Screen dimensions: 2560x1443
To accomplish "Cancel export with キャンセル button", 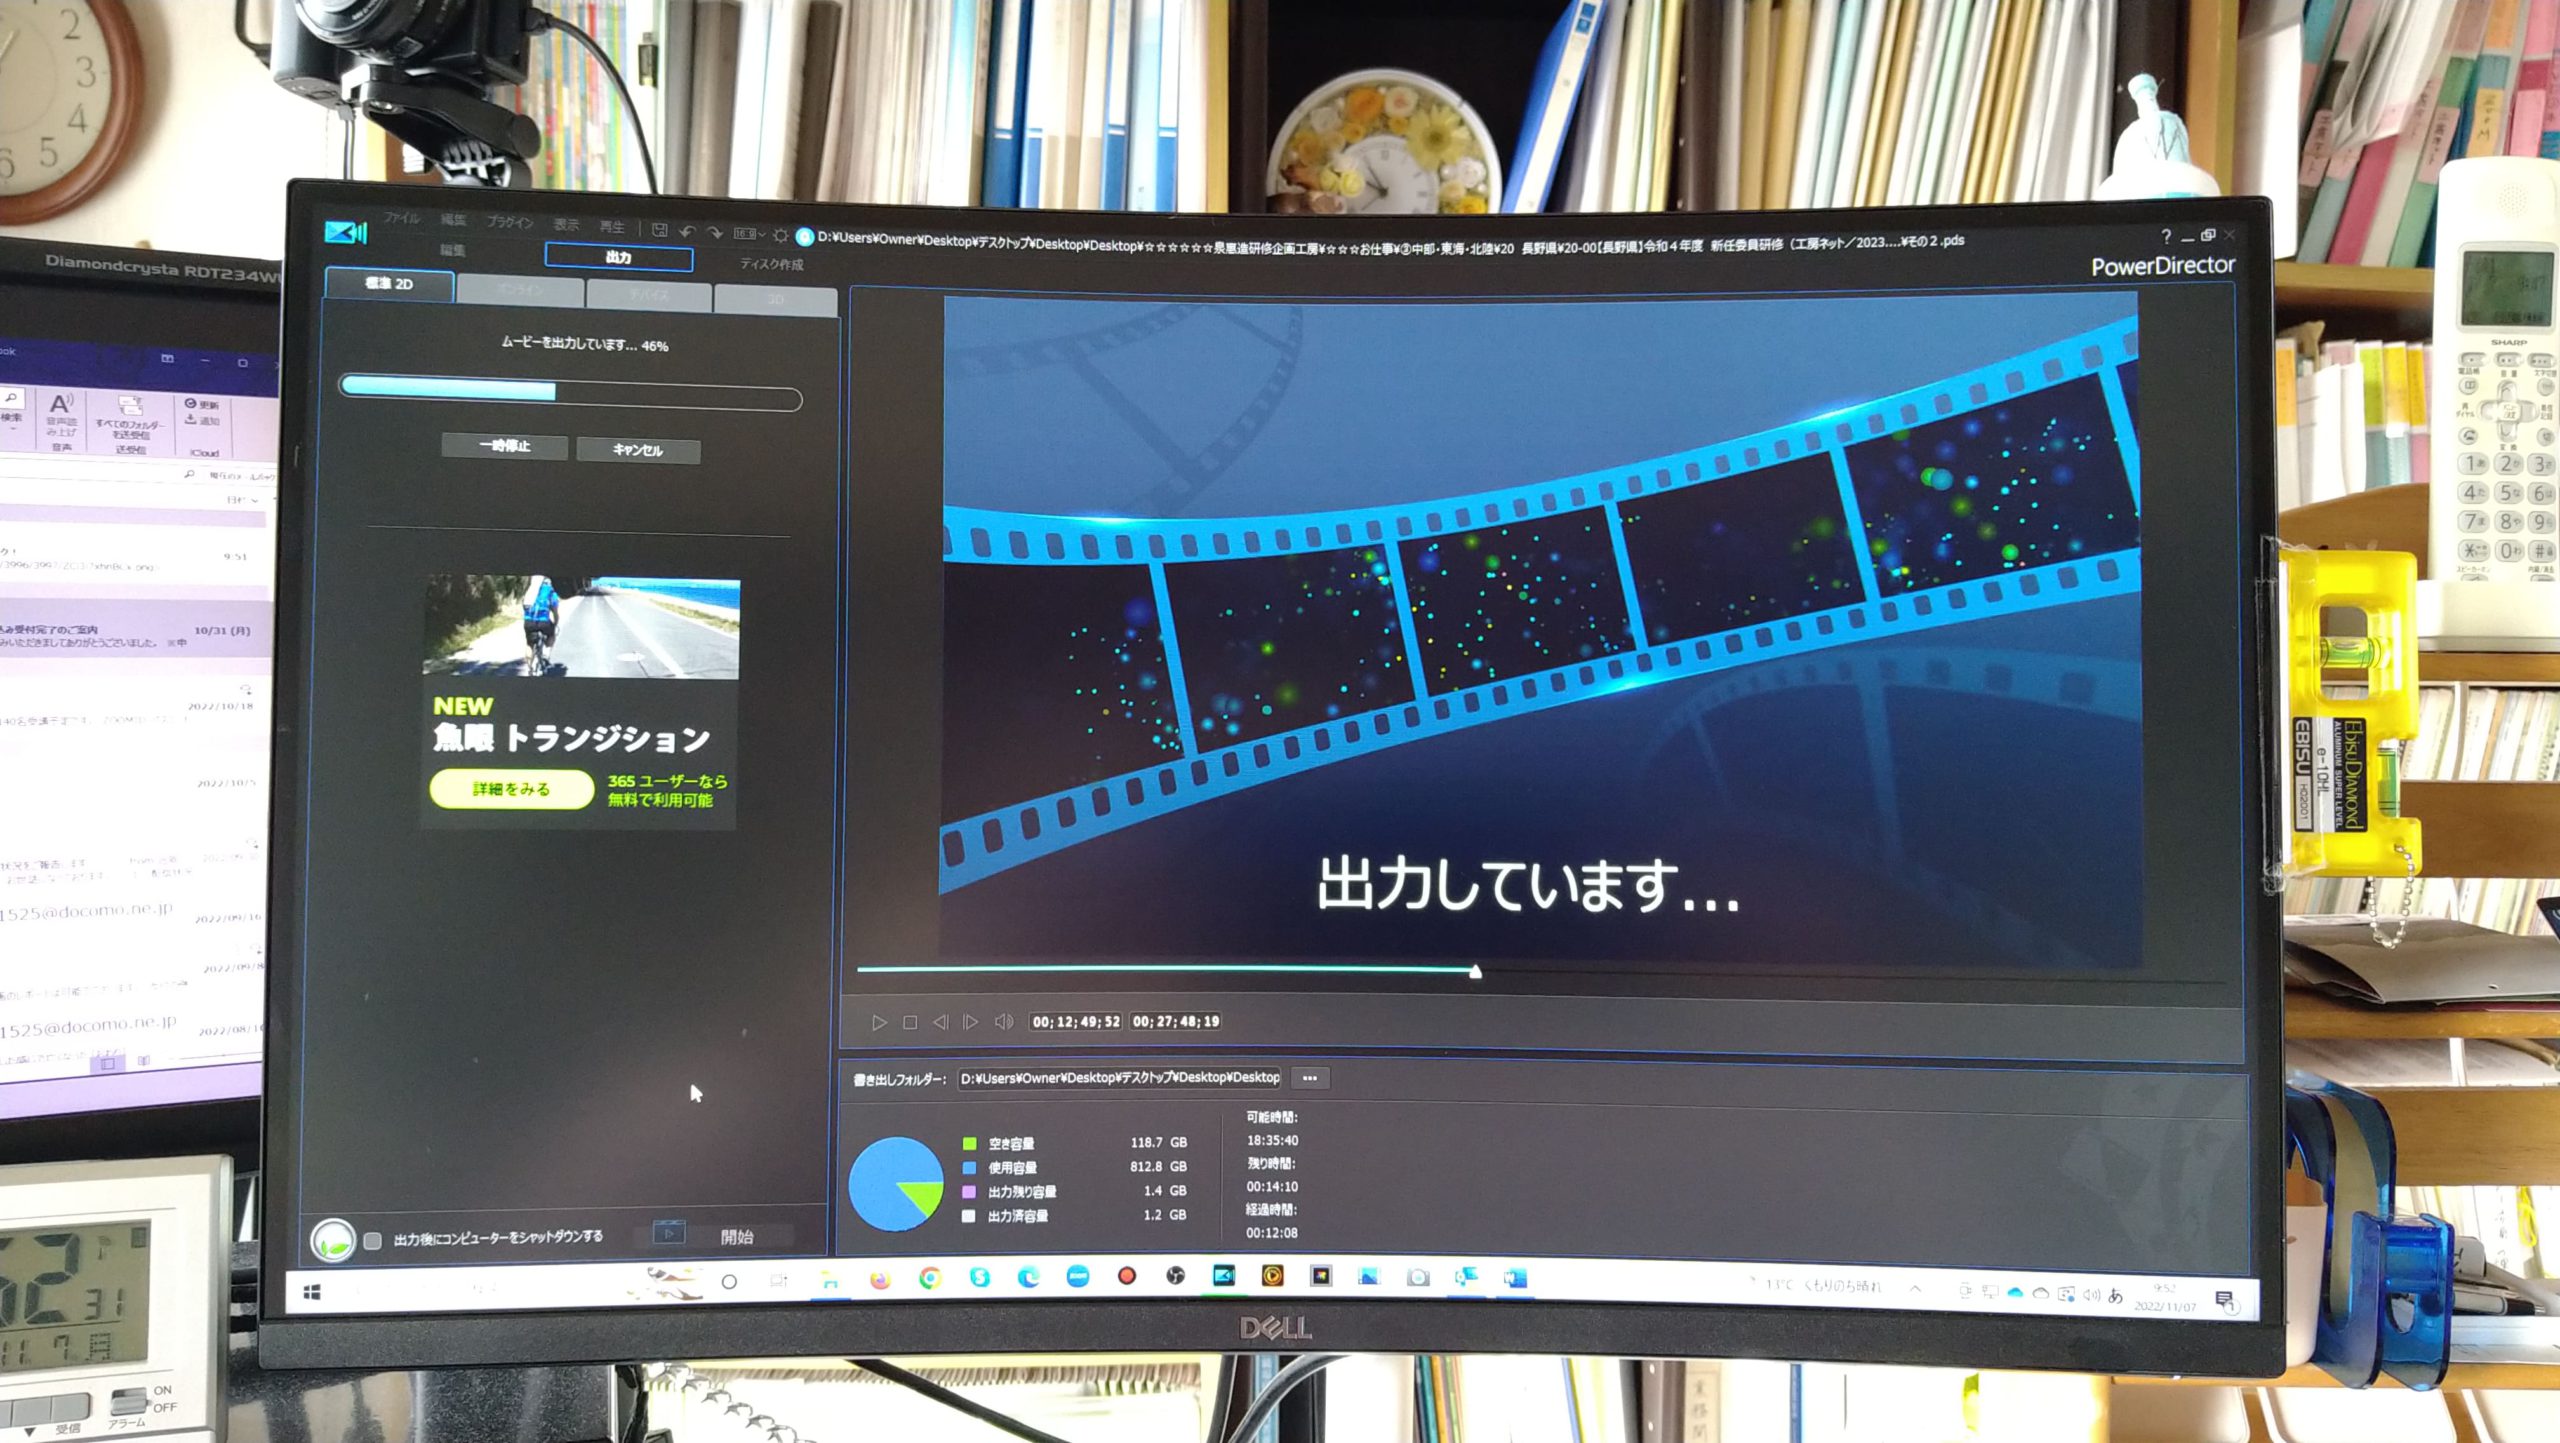I will pos(638,450).
